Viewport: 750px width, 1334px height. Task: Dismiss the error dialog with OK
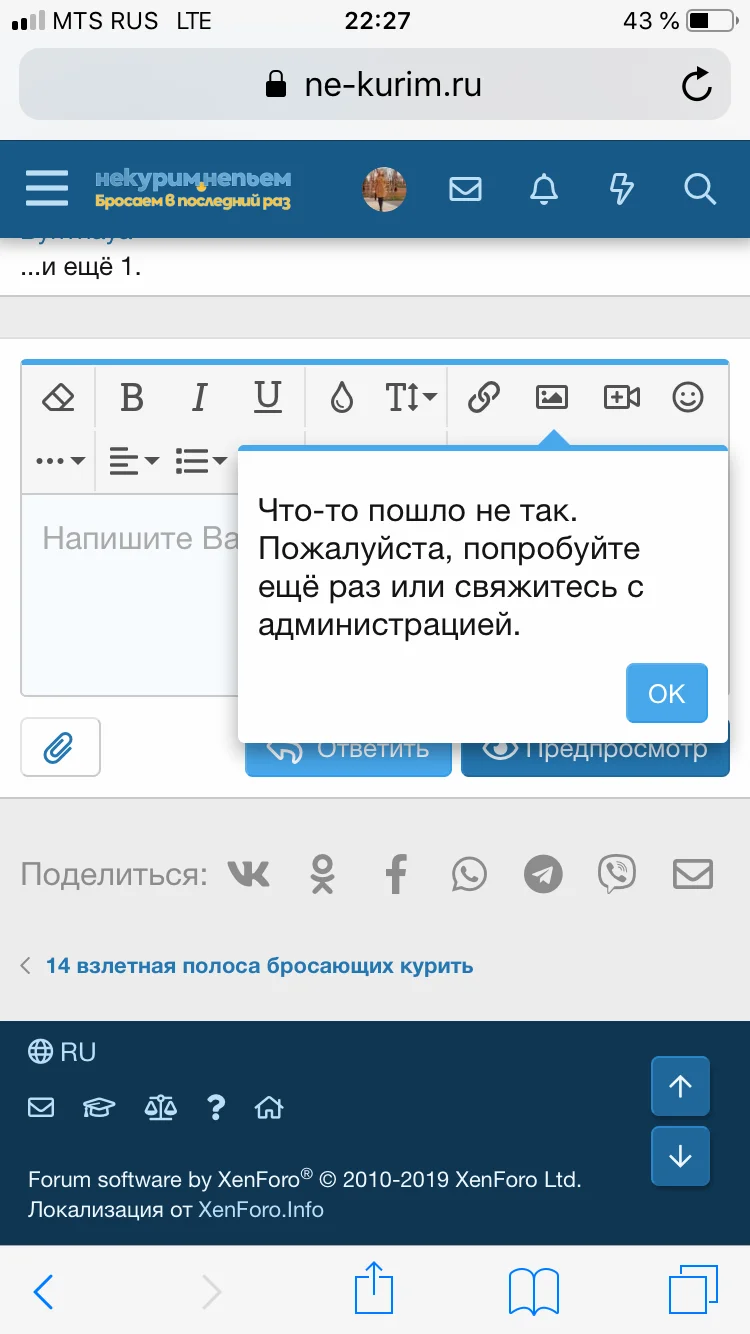pyautogui.click(x=667, y=693)
